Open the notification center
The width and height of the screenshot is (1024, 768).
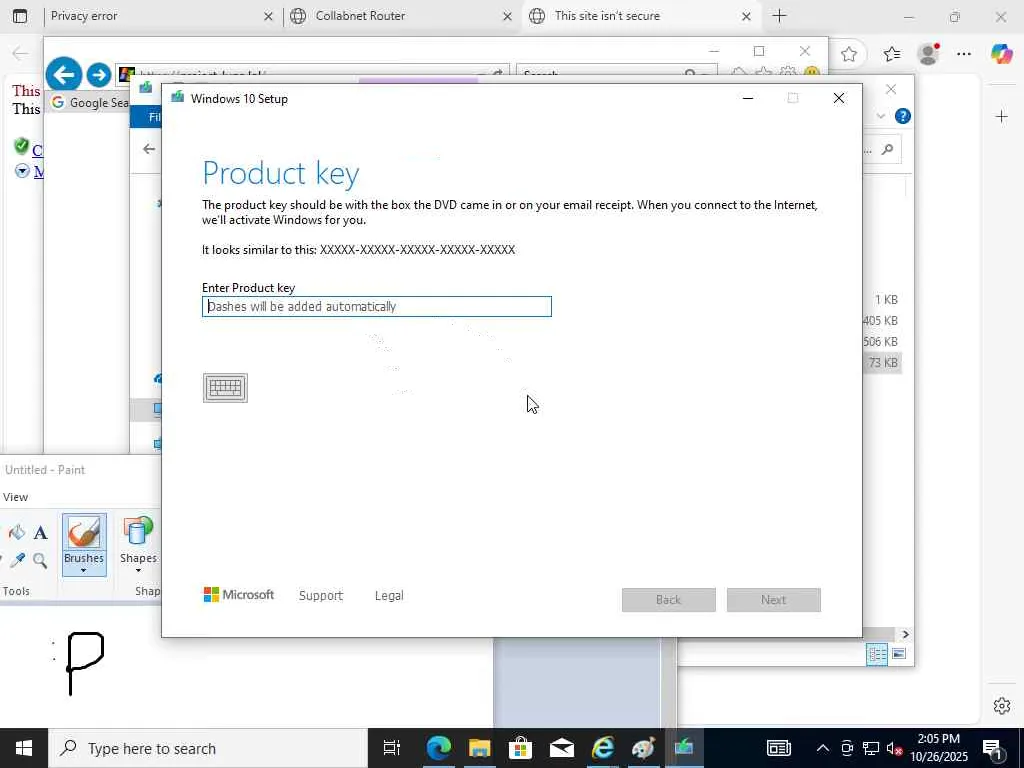(x=993, y=748)
